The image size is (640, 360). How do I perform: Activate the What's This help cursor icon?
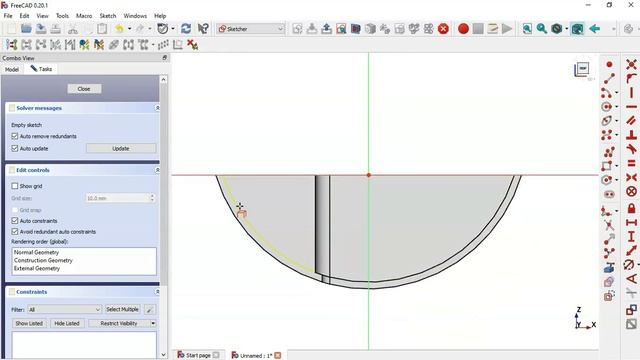(203, 29)
